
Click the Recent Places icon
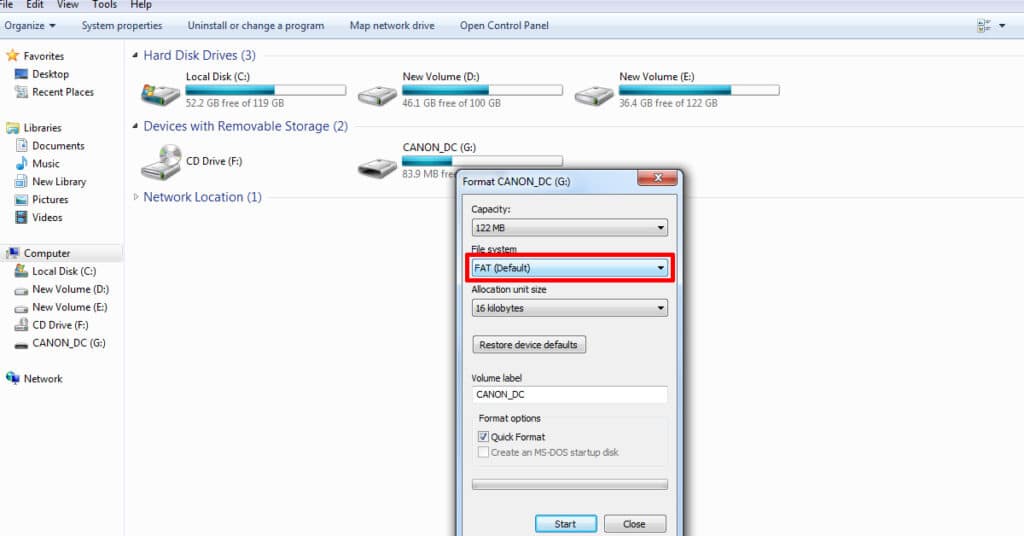pyautogui.click(x=21, y=92)
